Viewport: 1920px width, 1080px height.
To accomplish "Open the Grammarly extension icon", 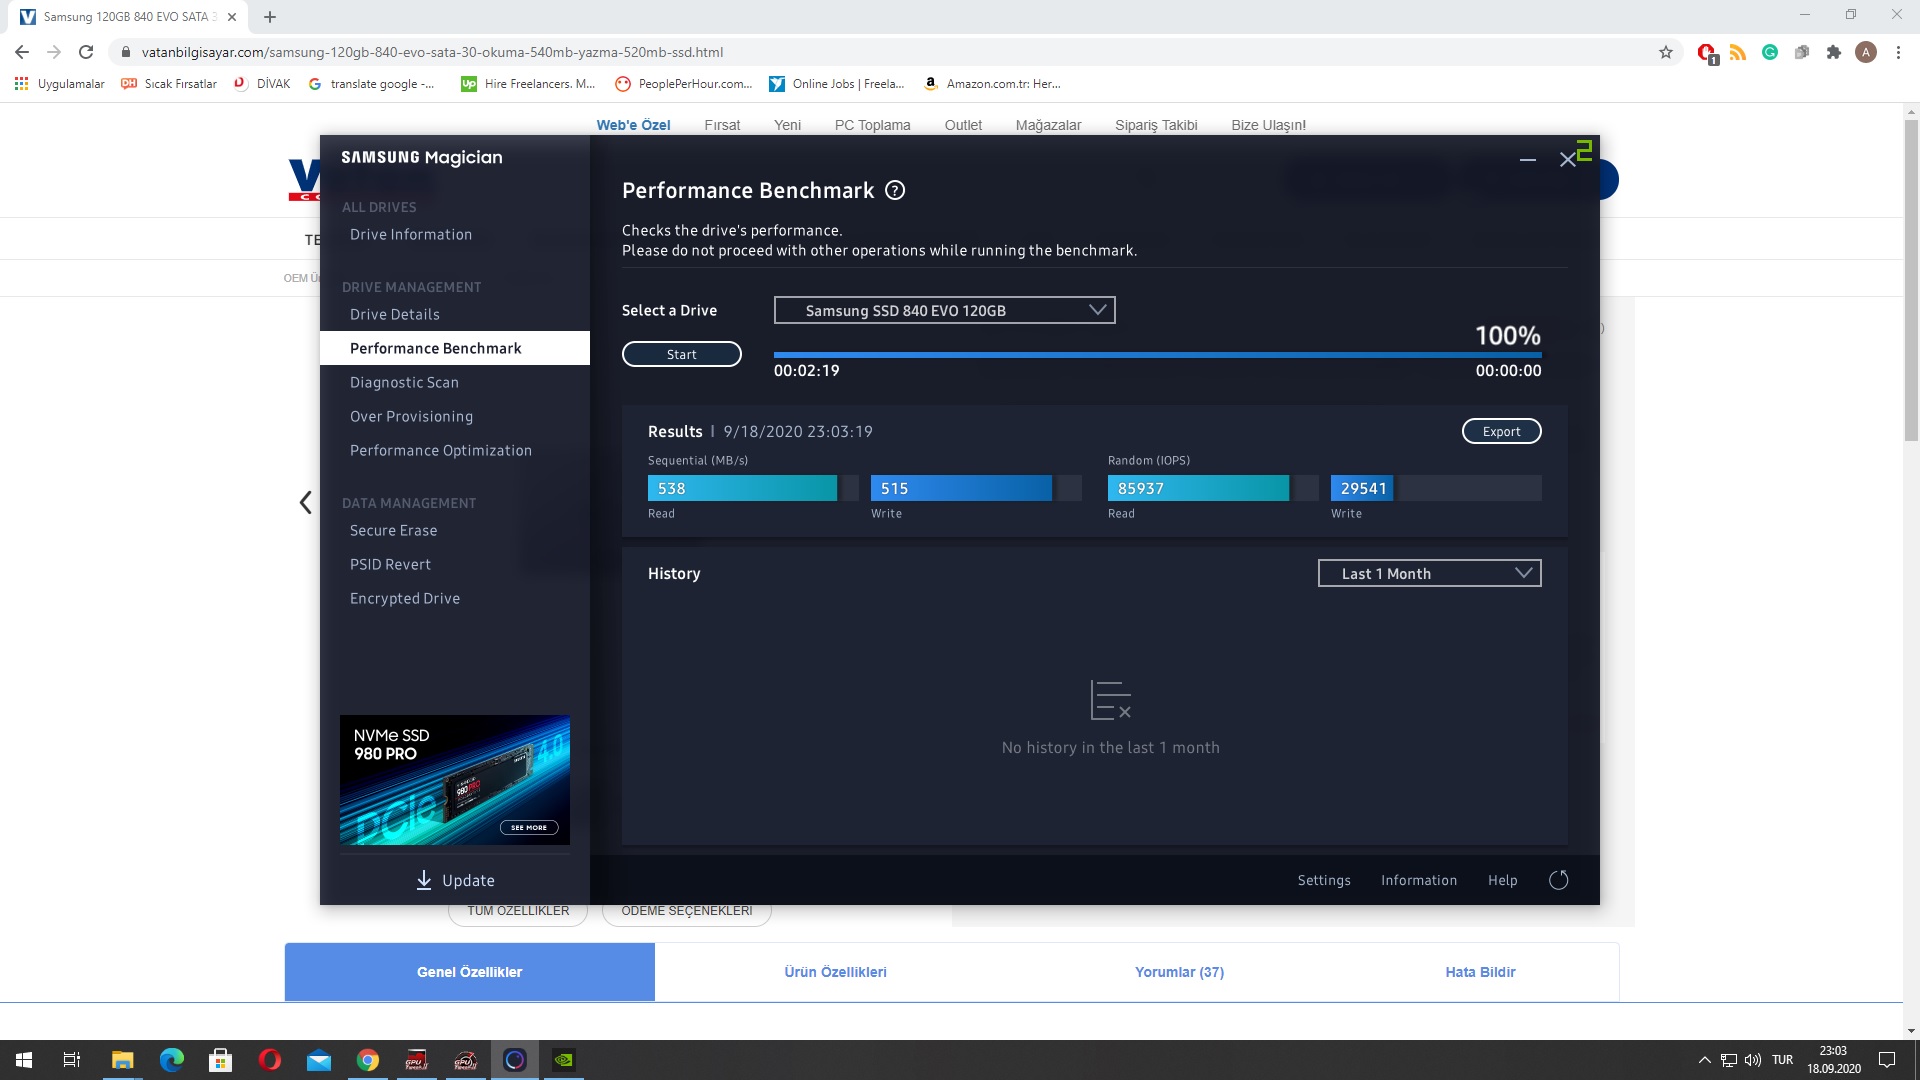I will click(1770, 52).
